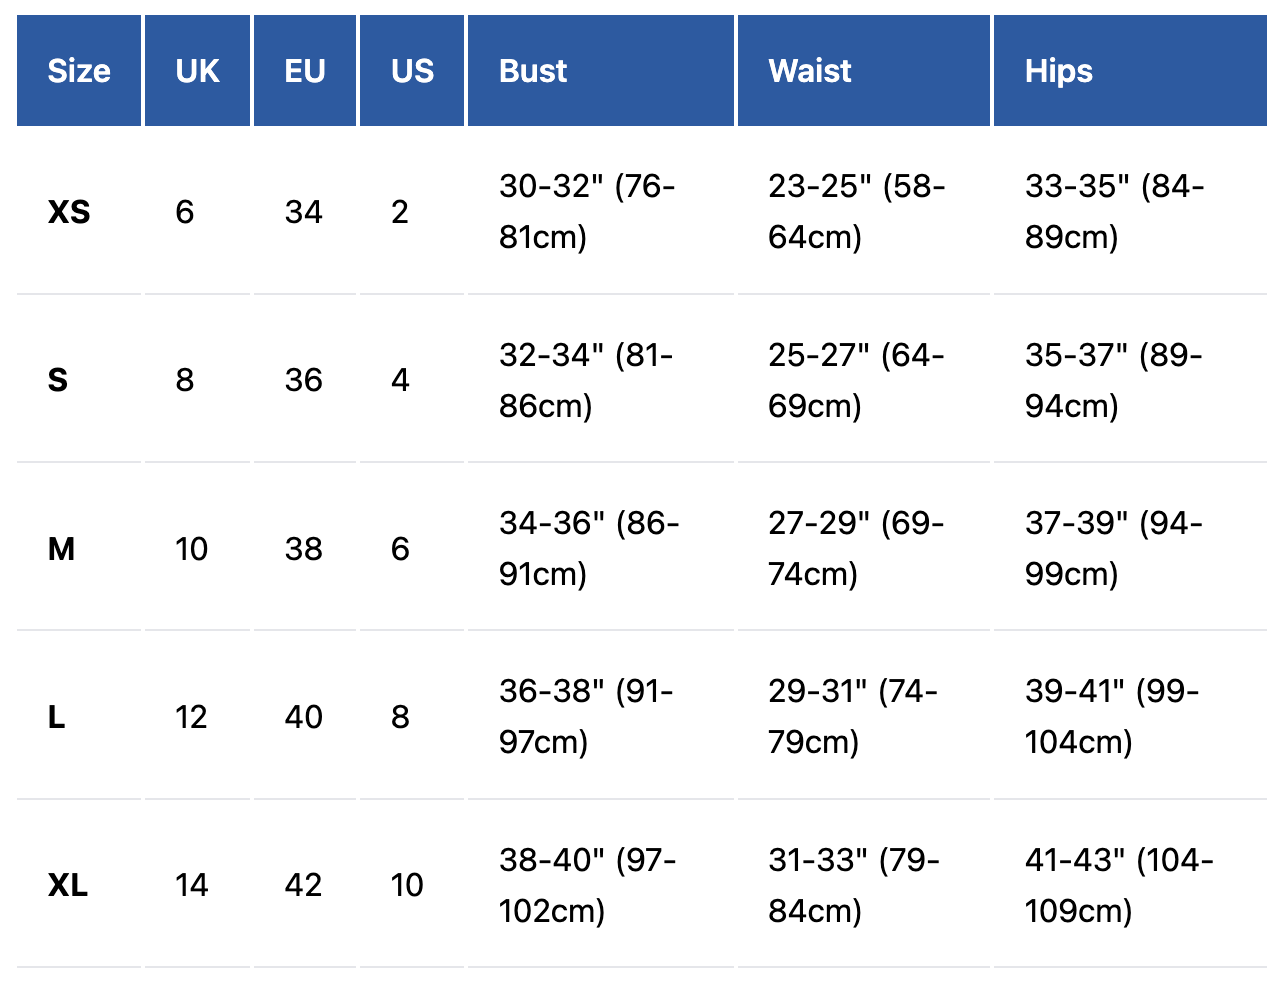Click the Bust column header

click(533, 71)
